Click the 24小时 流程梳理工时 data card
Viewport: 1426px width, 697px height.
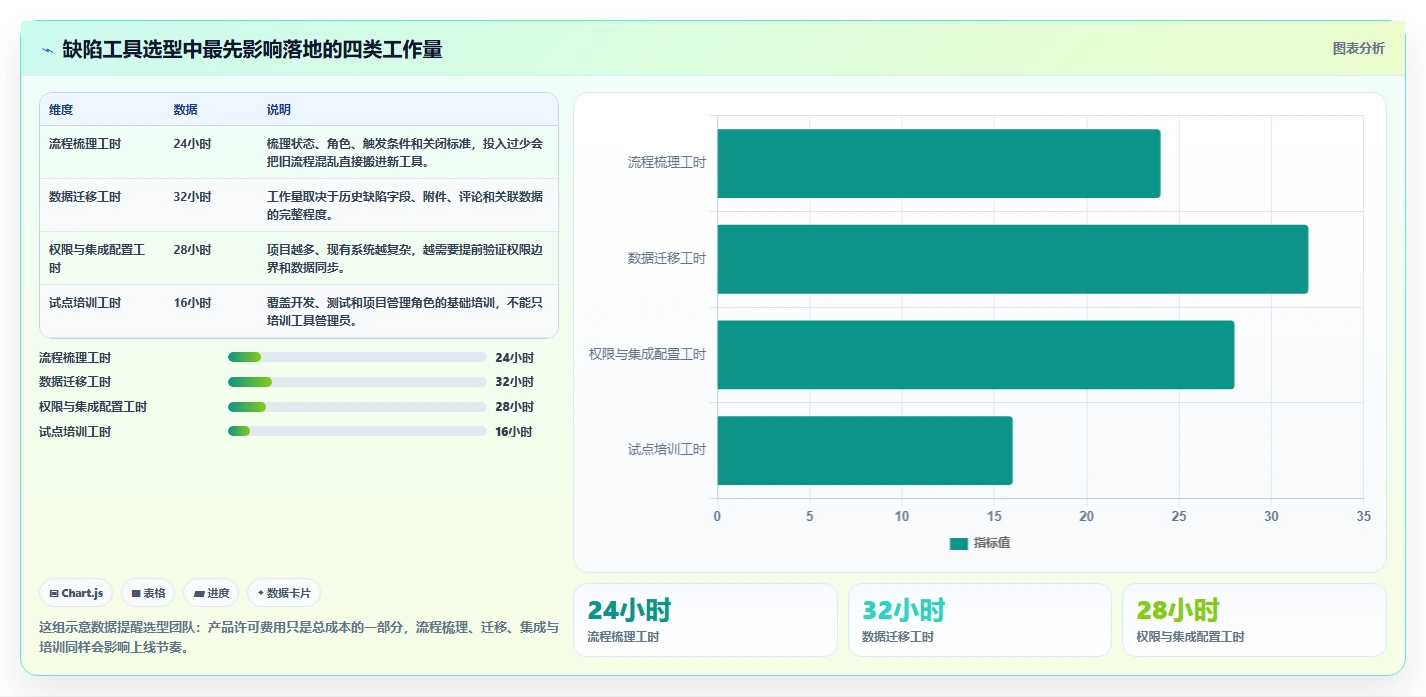coord(705,620)
